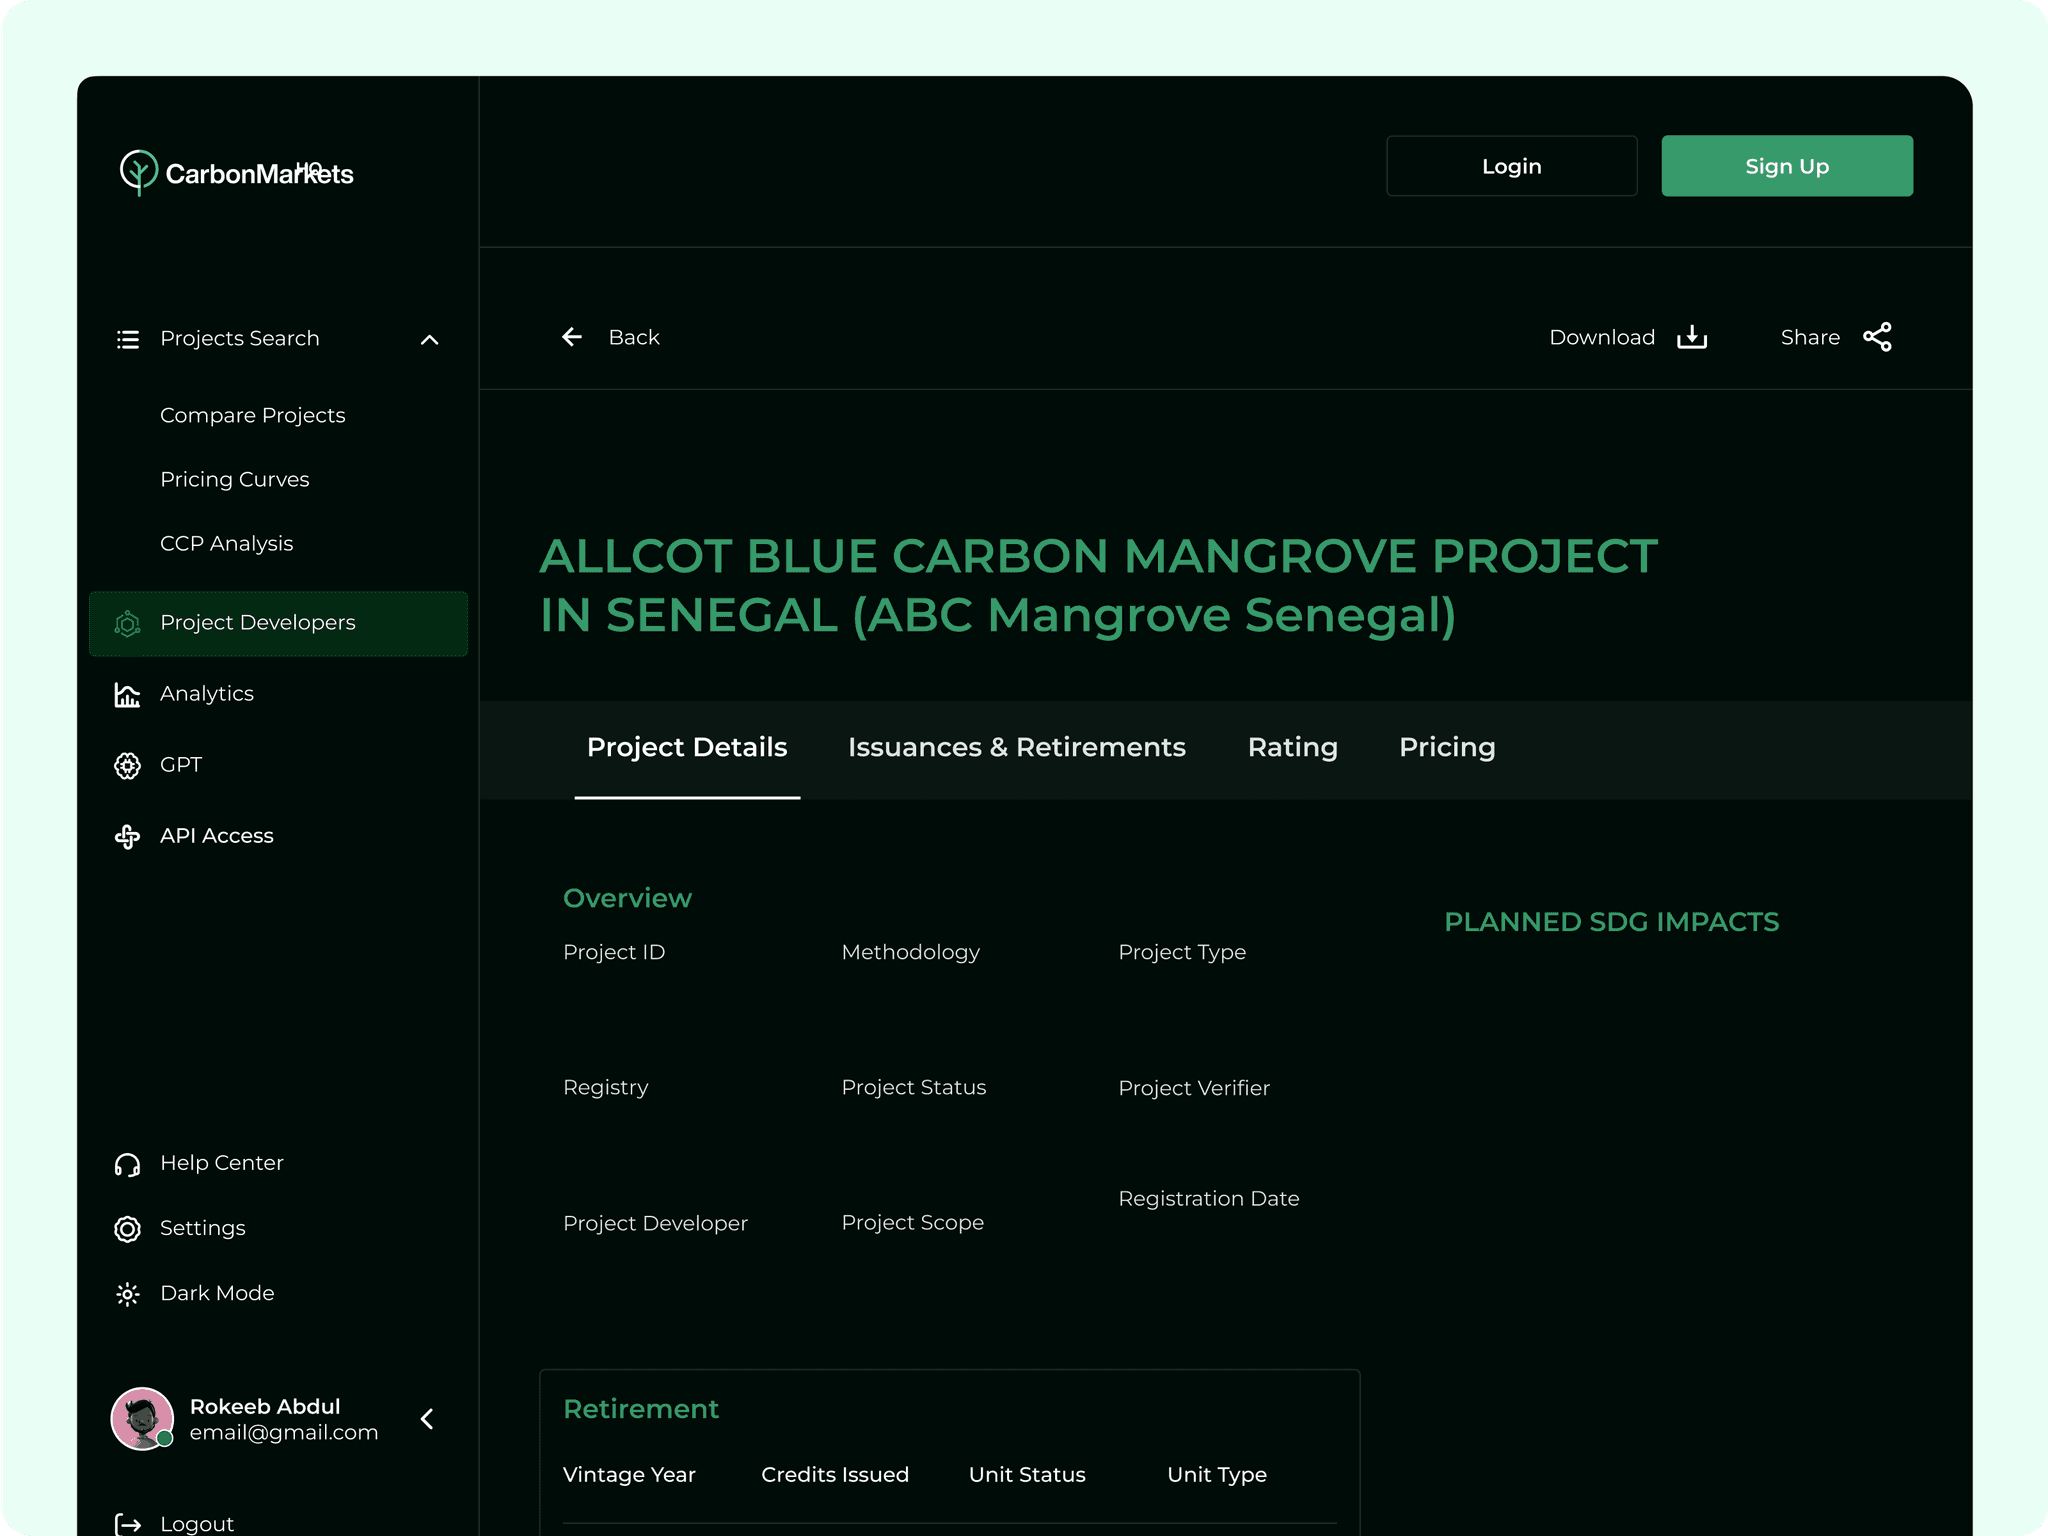
Task: Click the GPT sidebar icon
Action: (127, 766)
